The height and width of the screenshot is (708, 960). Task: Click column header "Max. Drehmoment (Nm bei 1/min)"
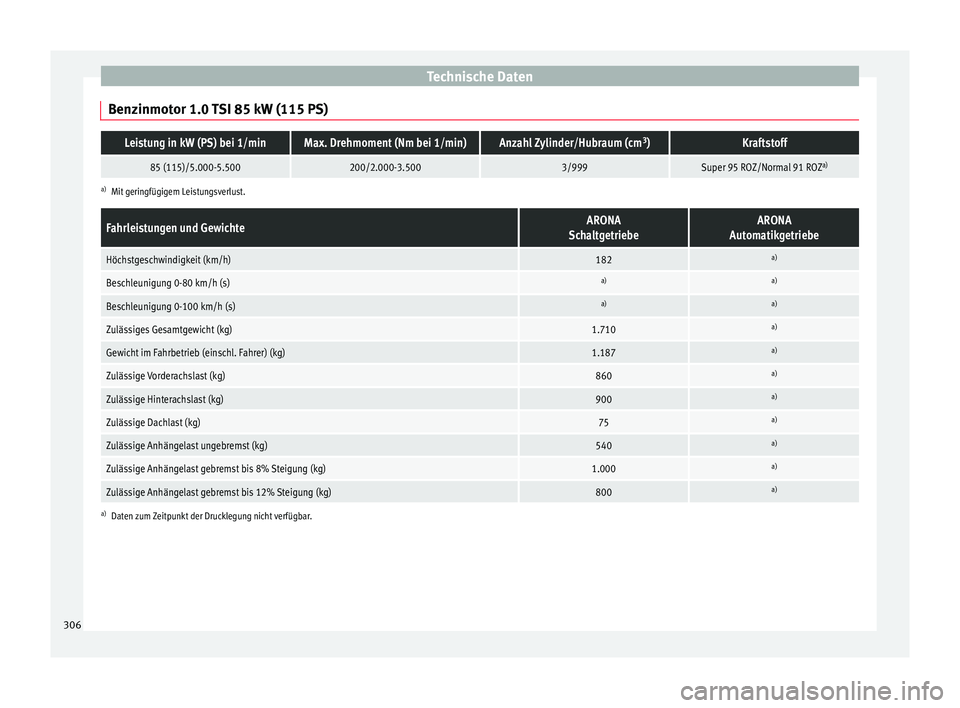pyautogui.click(x=385, y=143)
